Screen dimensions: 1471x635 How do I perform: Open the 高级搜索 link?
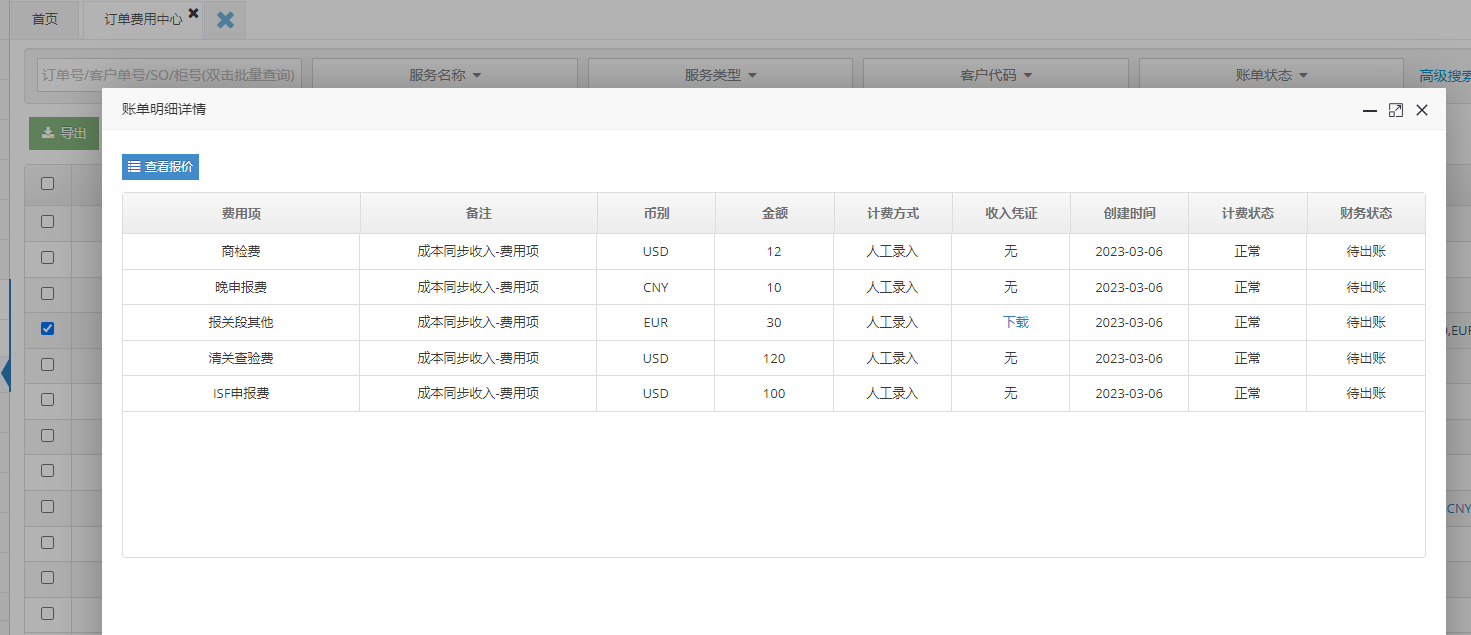pyautogui.click(x=1445, y=75)
